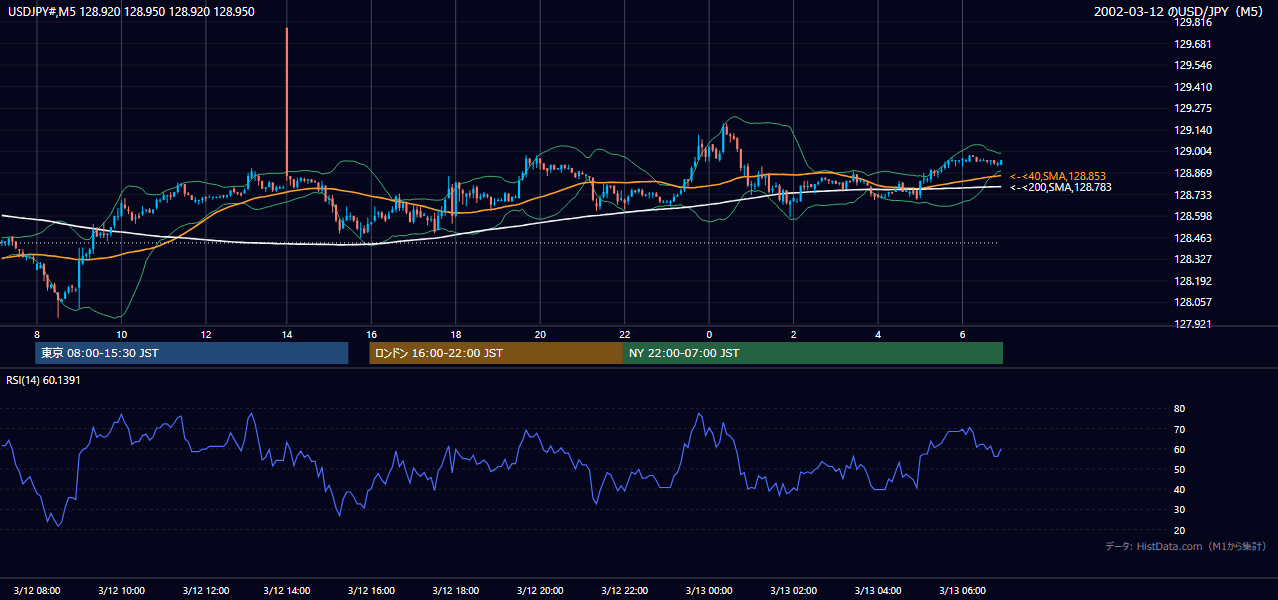Click bottom time label 3/13 04:00
Viewport: 1278px width, 600px height.
coord(878,590)
